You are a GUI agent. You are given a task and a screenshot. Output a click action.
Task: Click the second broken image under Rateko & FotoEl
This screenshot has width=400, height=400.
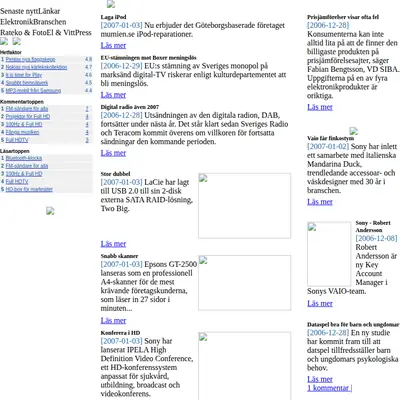tap(17, 41)
